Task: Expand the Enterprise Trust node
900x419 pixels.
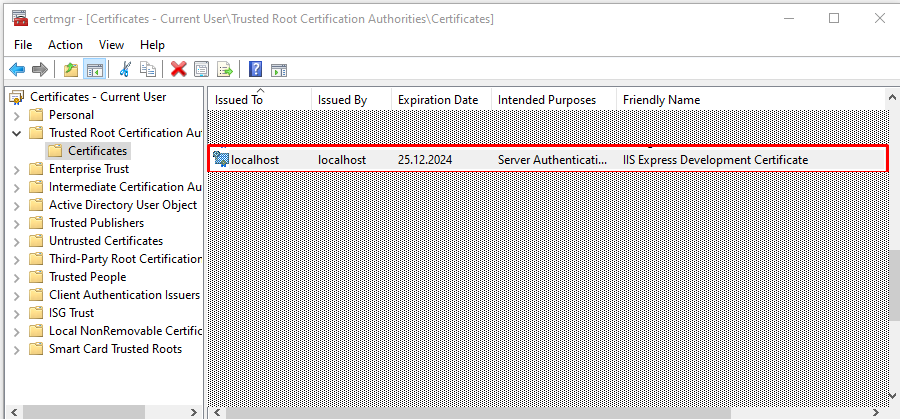Action: (17, 169)
